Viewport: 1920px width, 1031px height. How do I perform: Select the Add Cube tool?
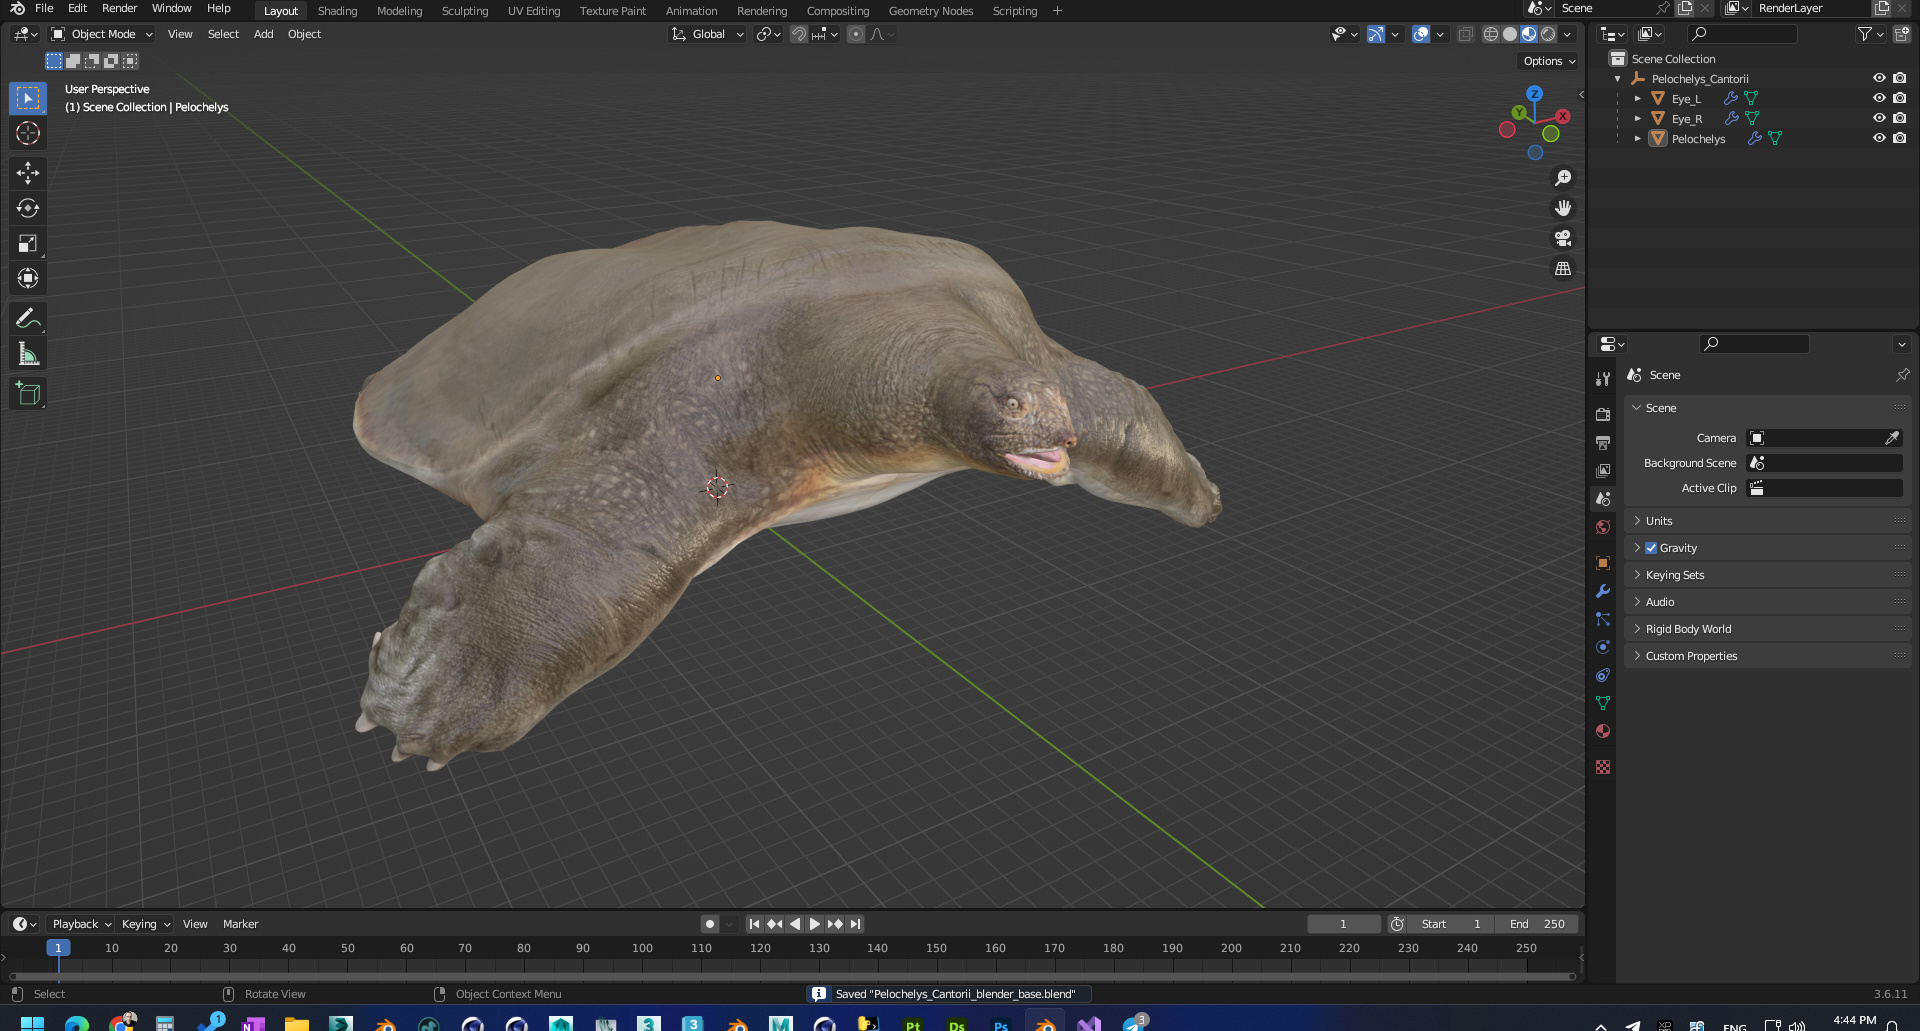(28, 394)
